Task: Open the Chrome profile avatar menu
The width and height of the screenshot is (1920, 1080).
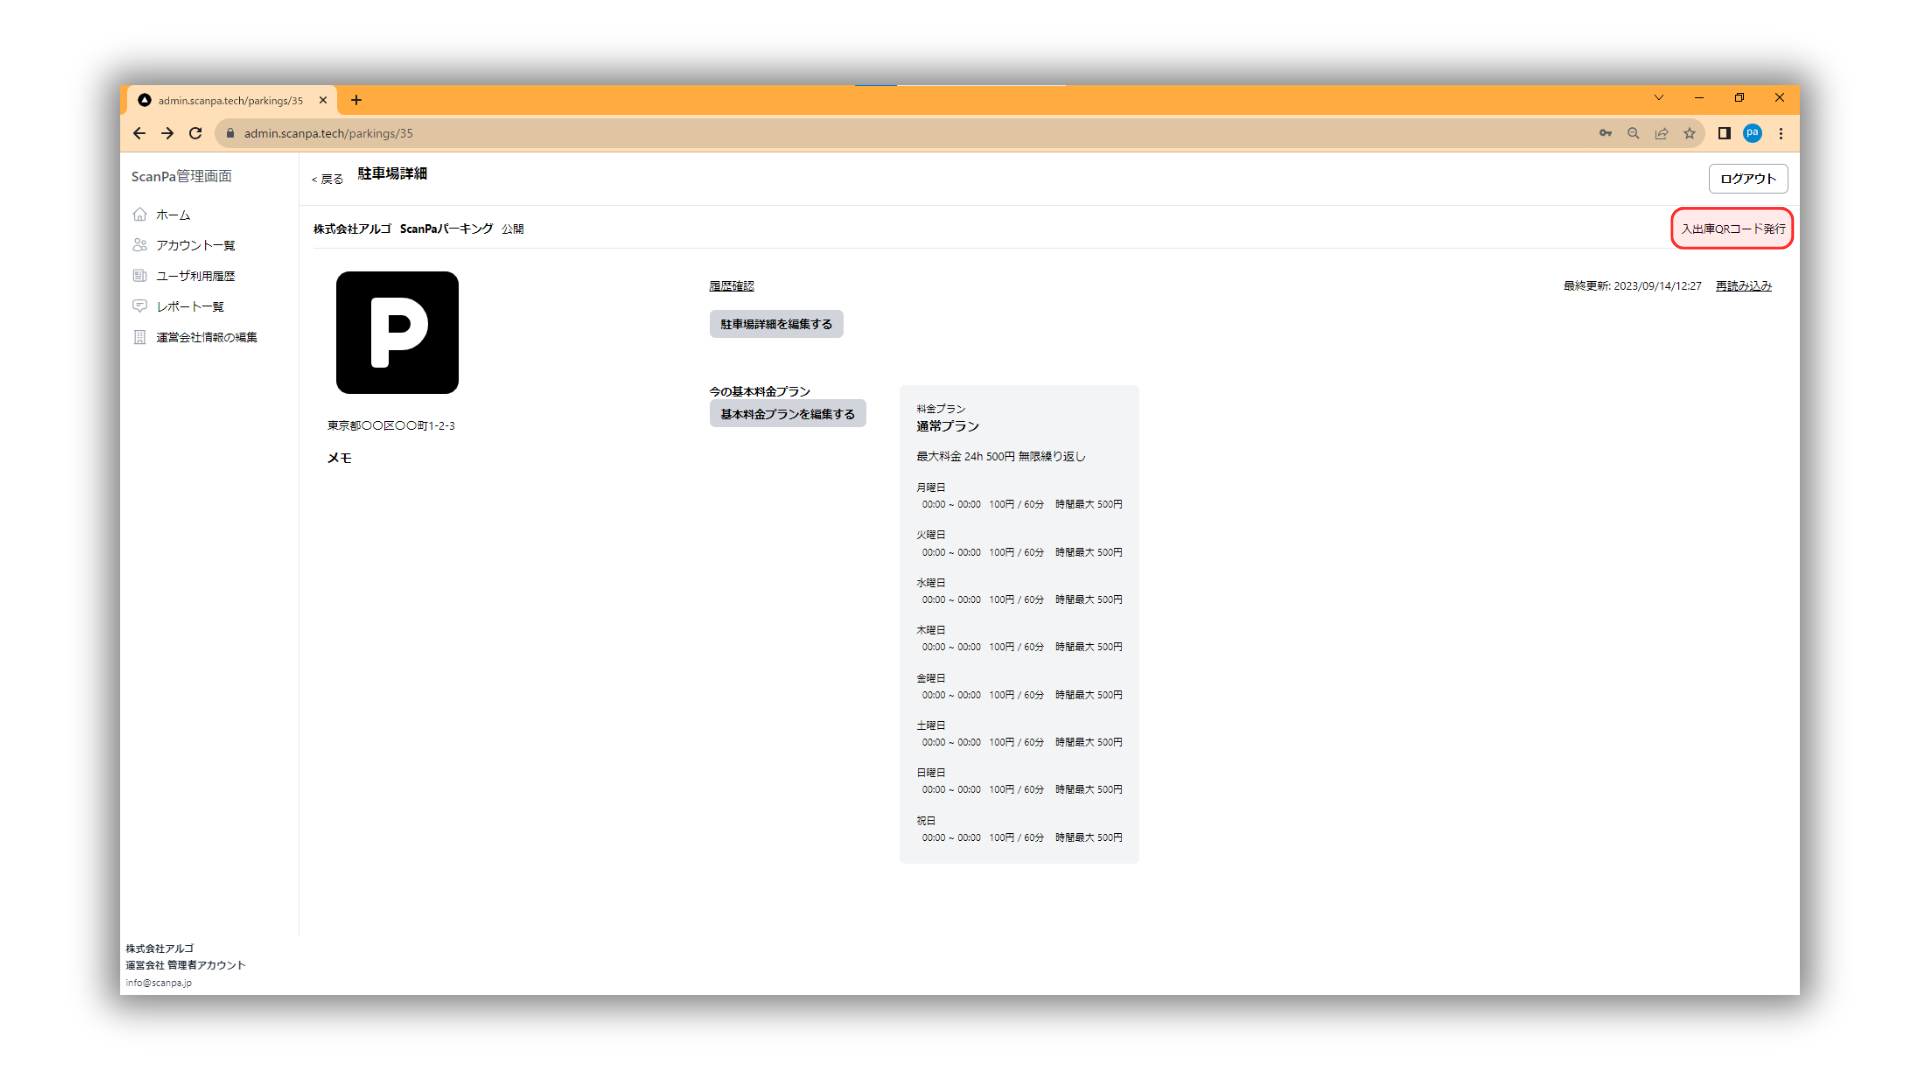Action: [x=1752, y=133]
